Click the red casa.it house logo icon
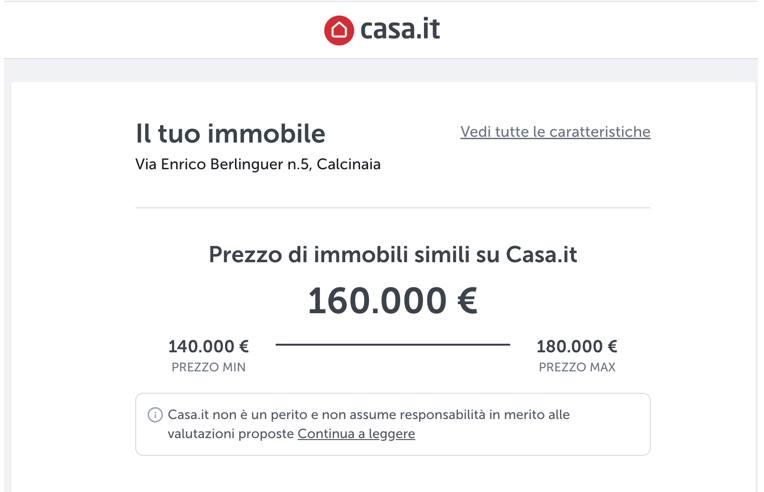This screenshot has width=764, height=492. point(339,30)
